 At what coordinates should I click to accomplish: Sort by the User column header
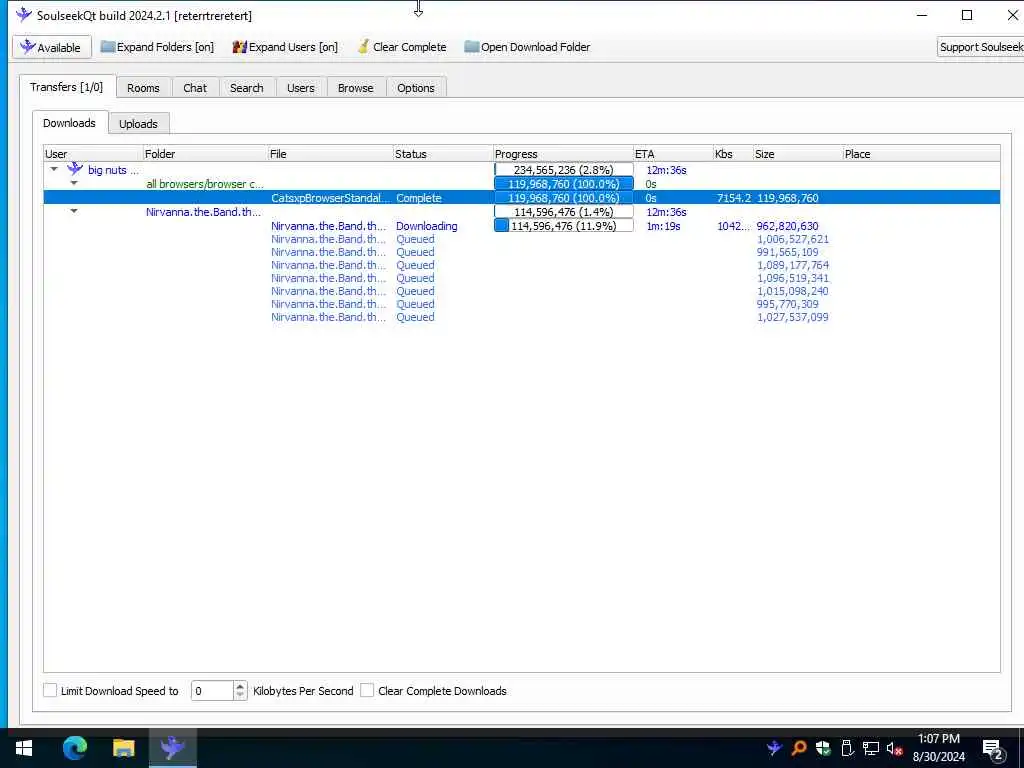[x=93, y=154]
